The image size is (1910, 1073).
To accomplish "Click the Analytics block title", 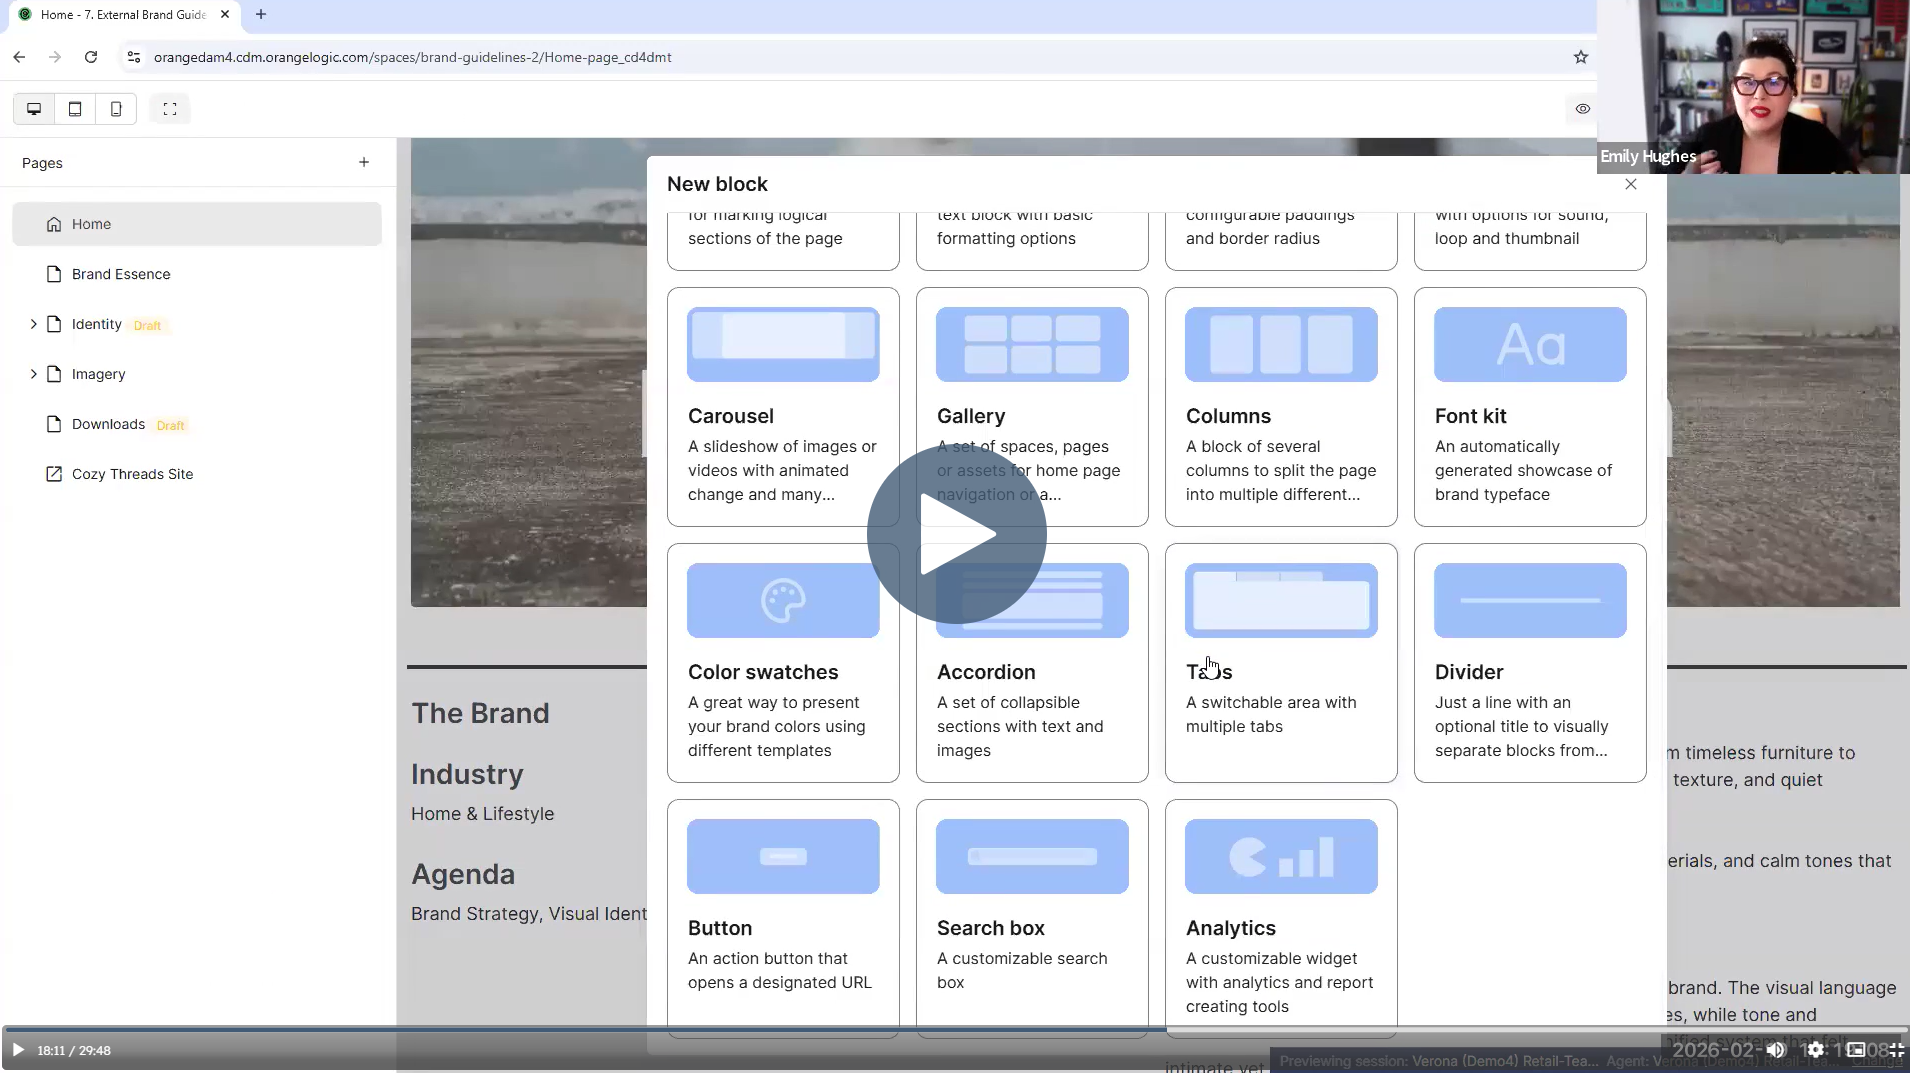I will tap(1231, 928).
